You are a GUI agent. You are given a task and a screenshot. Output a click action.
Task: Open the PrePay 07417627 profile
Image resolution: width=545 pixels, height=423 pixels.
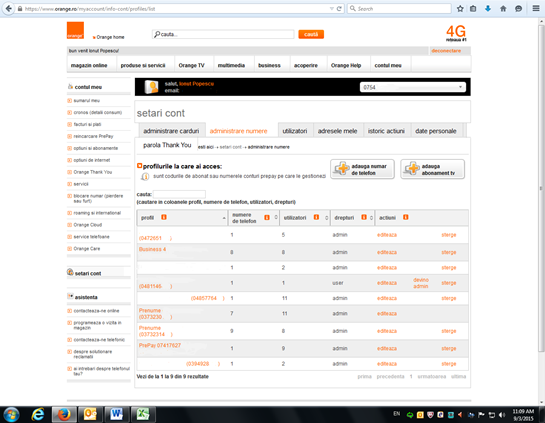point(160,345)
